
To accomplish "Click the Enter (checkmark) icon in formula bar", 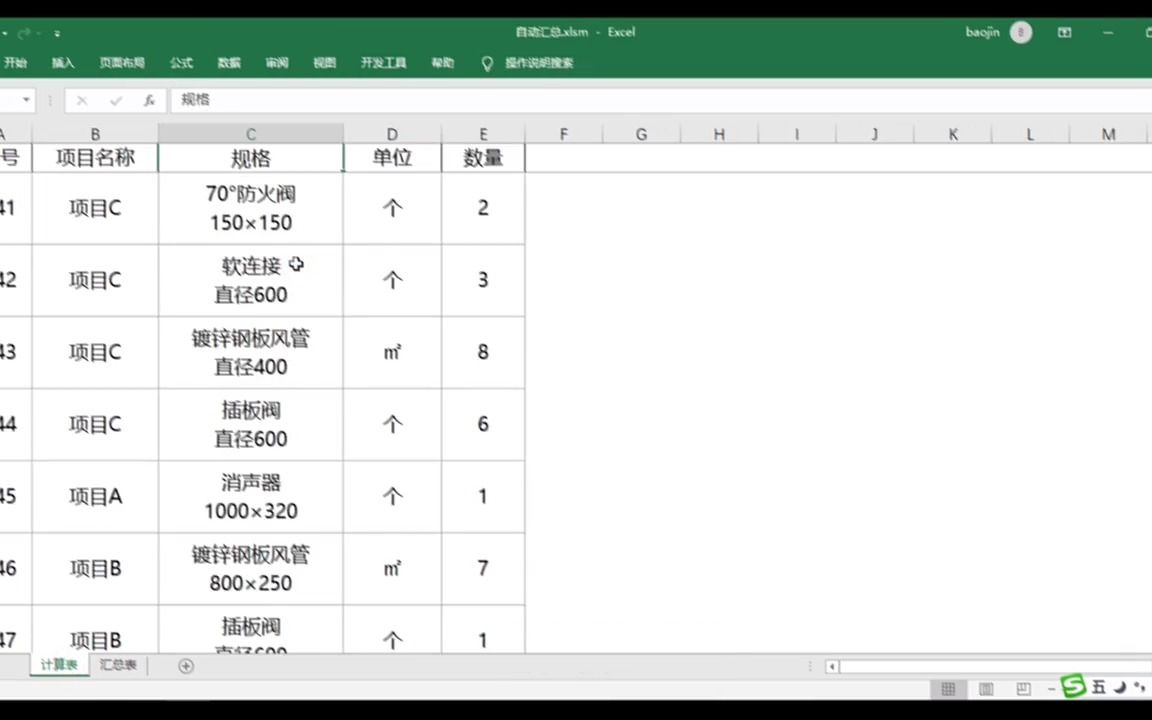I will [114, 100].
